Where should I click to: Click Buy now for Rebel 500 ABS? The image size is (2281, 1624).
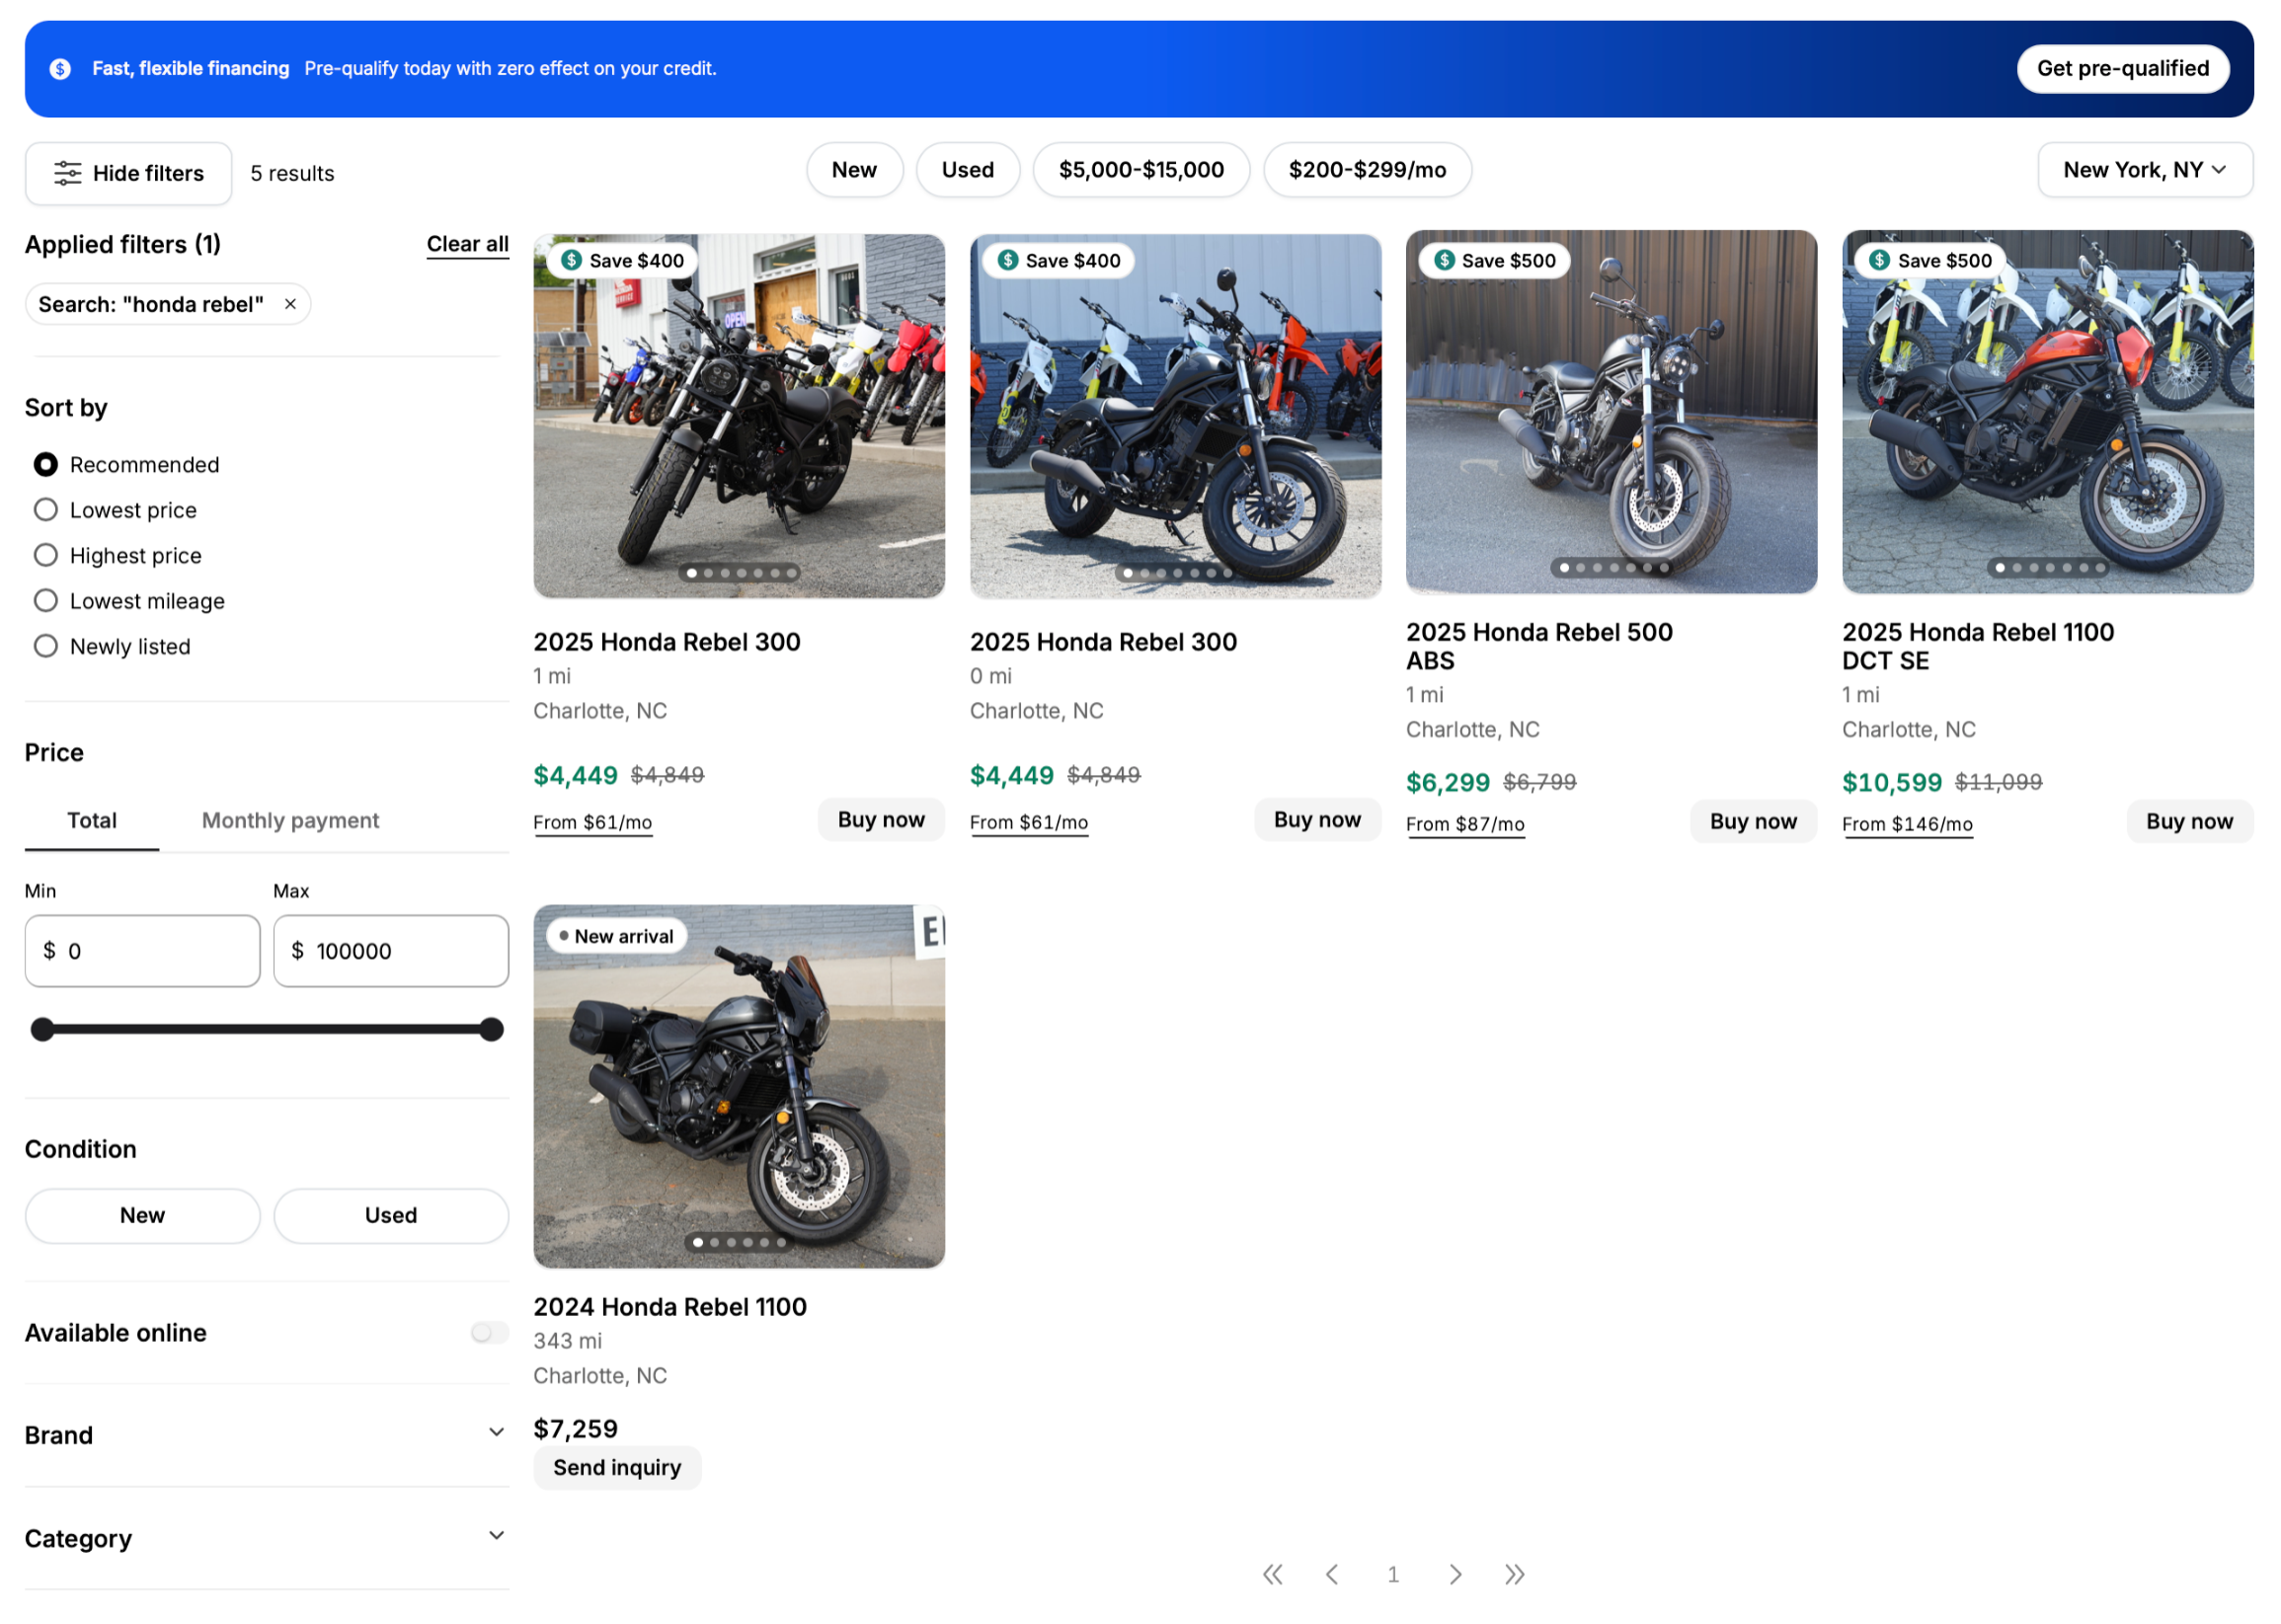pyautogui.click(x=1755, y=823)
